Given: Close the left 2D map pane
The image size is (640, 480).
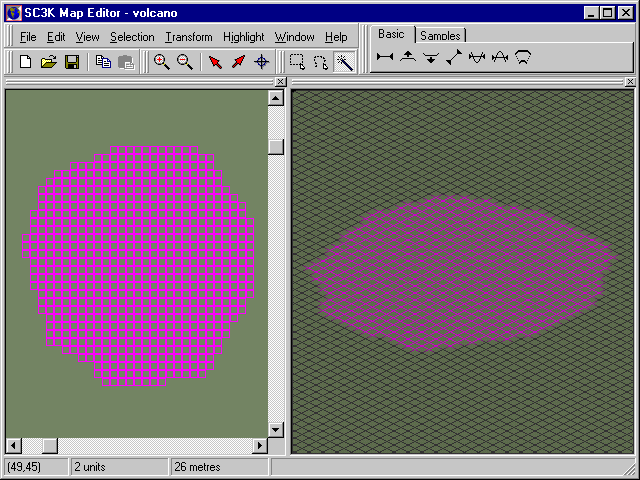Looking at the screenshot, I should coord(280,82).
